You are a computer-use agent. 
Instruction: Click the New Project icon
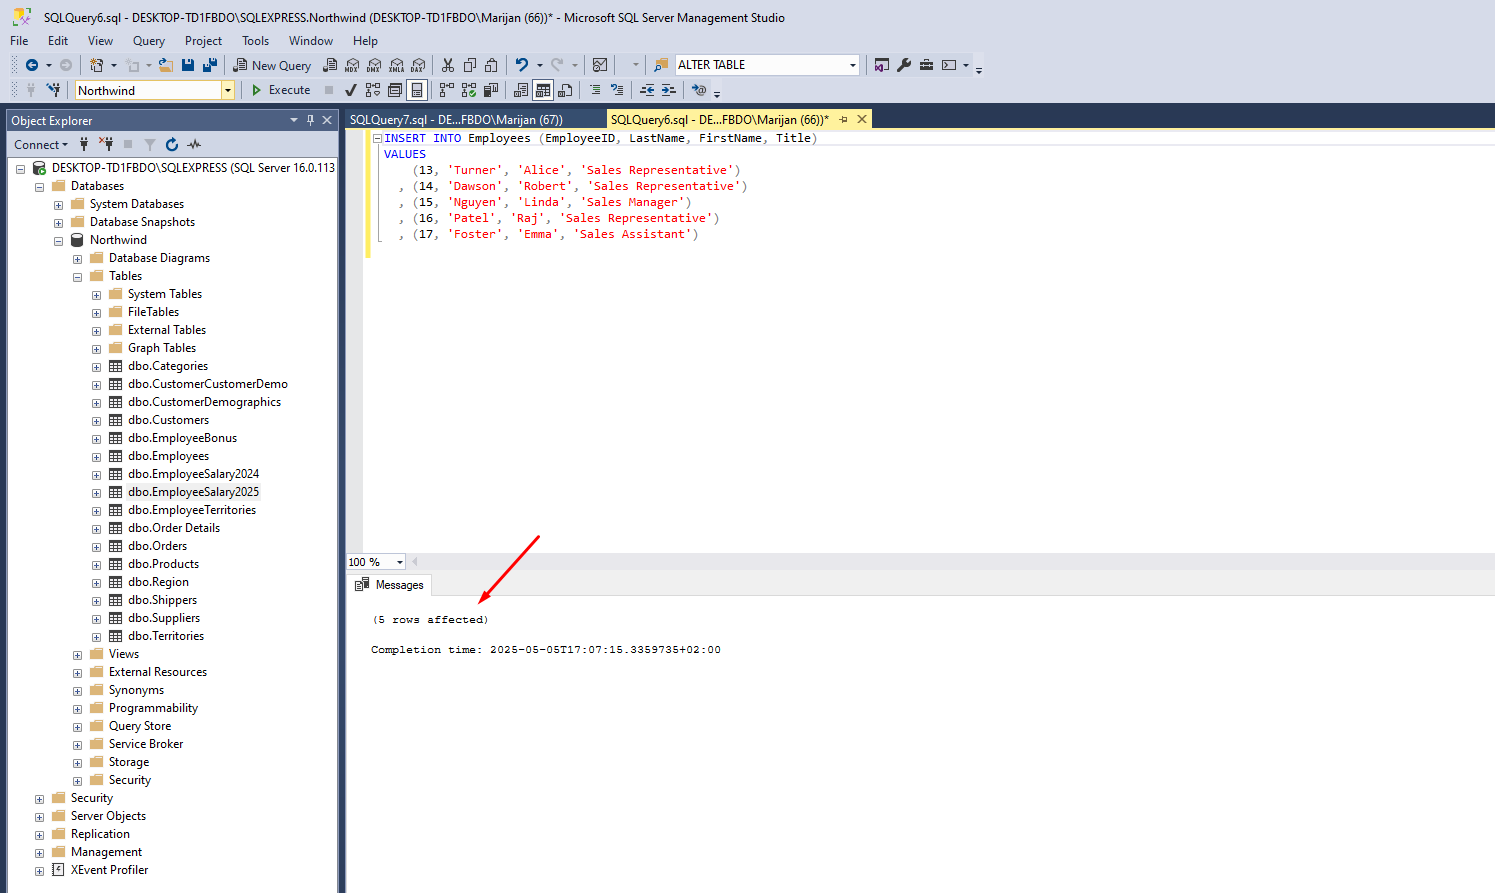click(97, 65)
